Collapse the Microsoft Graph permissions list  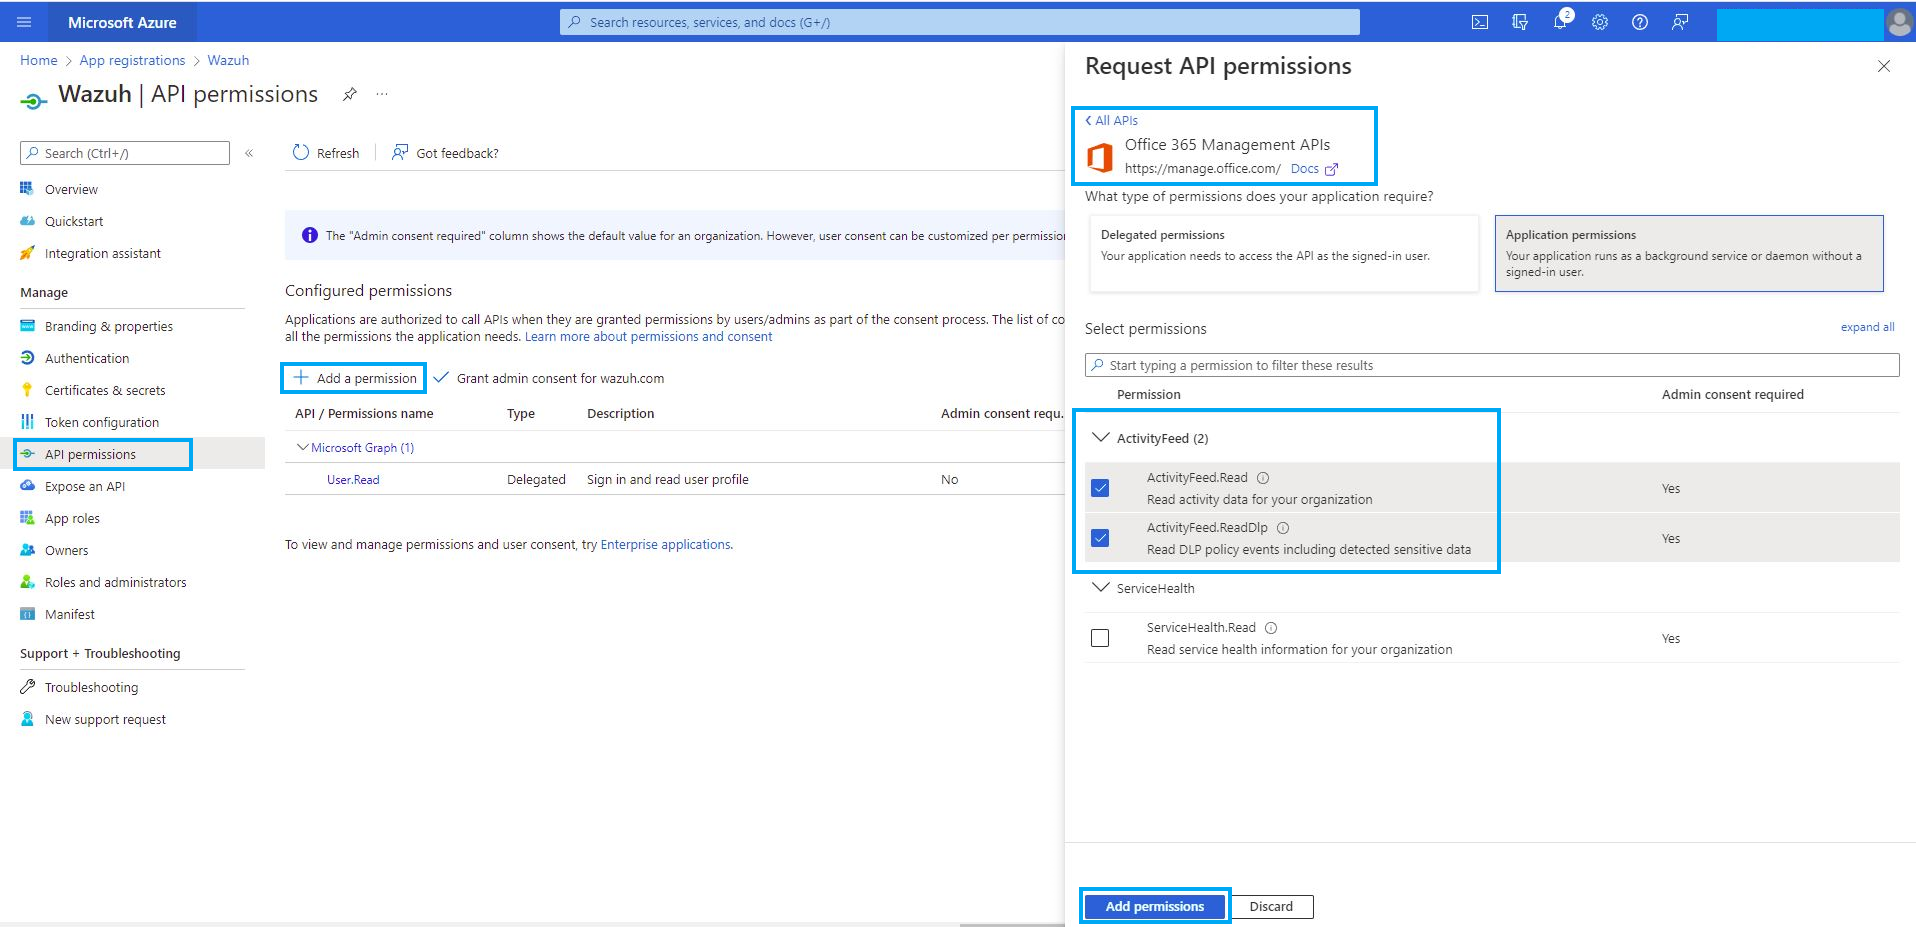tap(303, 447)
